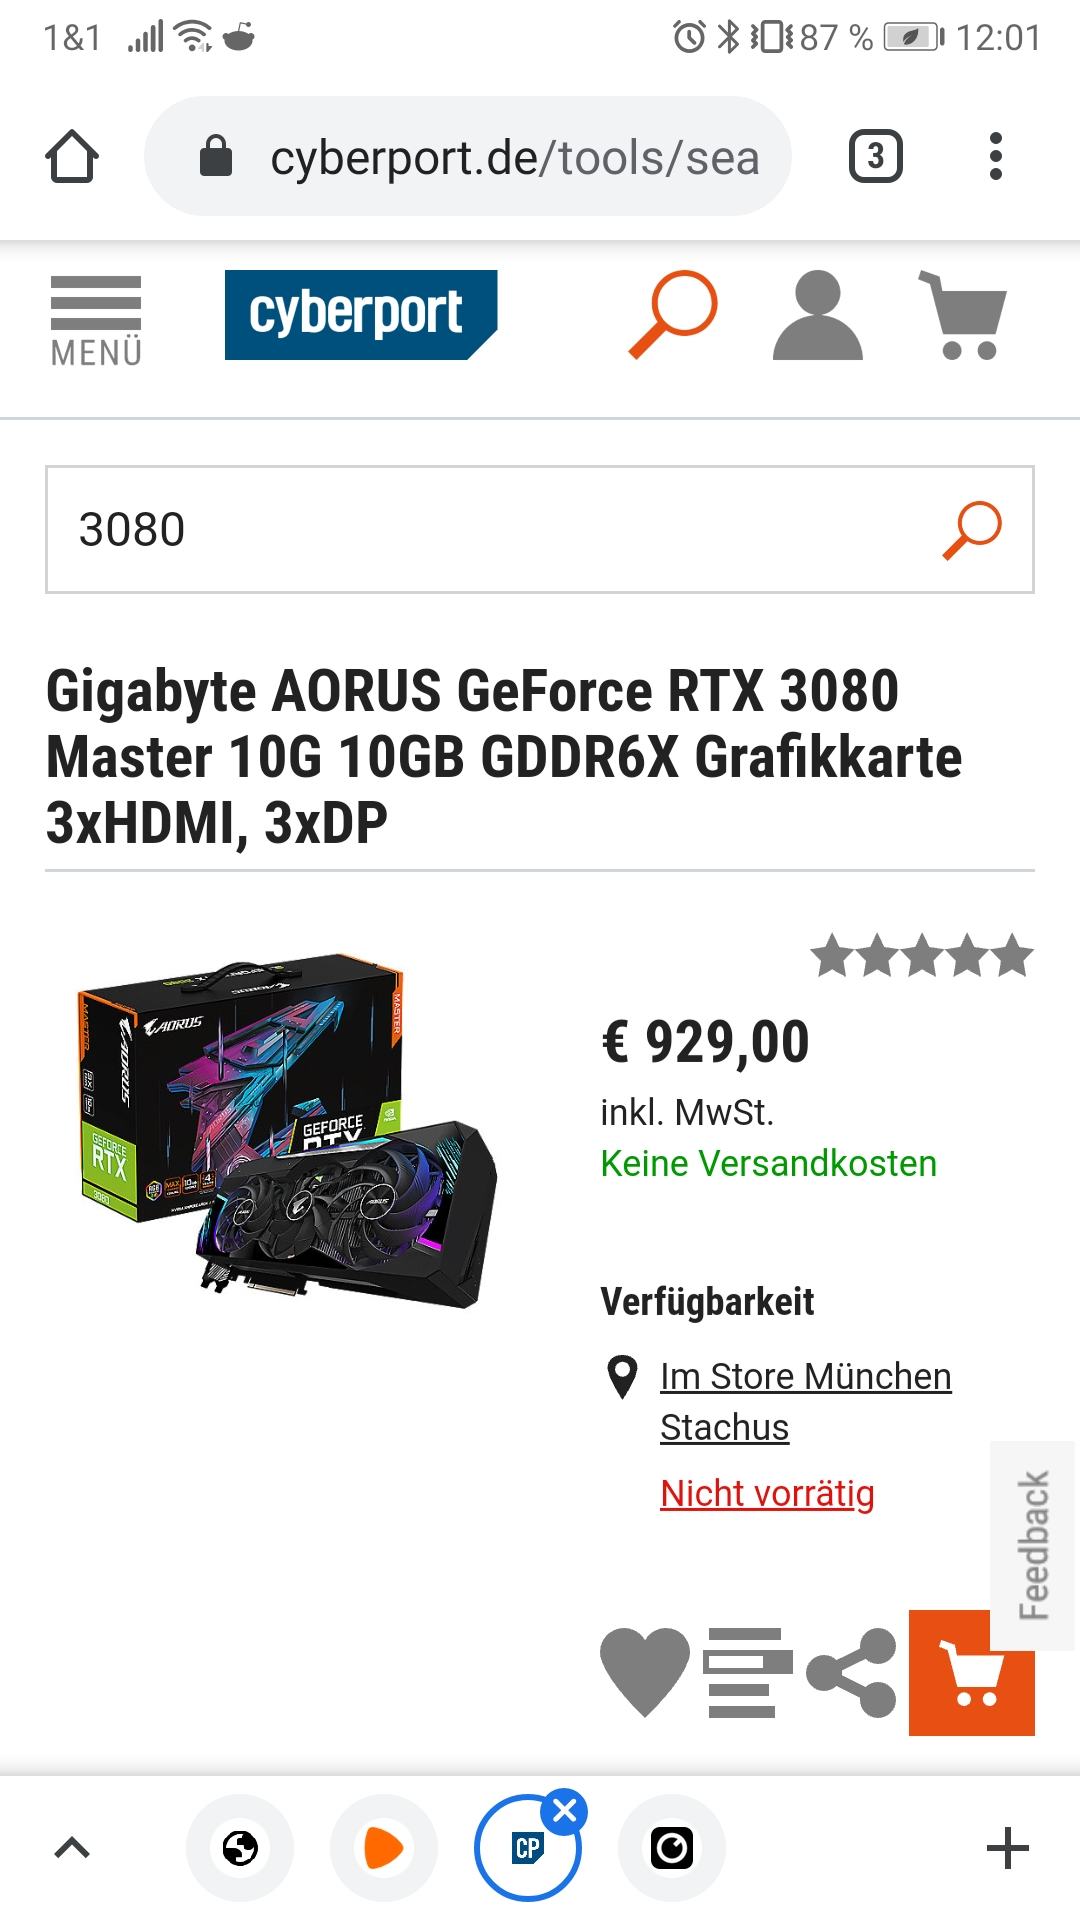Screen dimensions: 1080x1920
Task: Open the browser three-dot overflow menu
Action: click(x=995, y=156)
